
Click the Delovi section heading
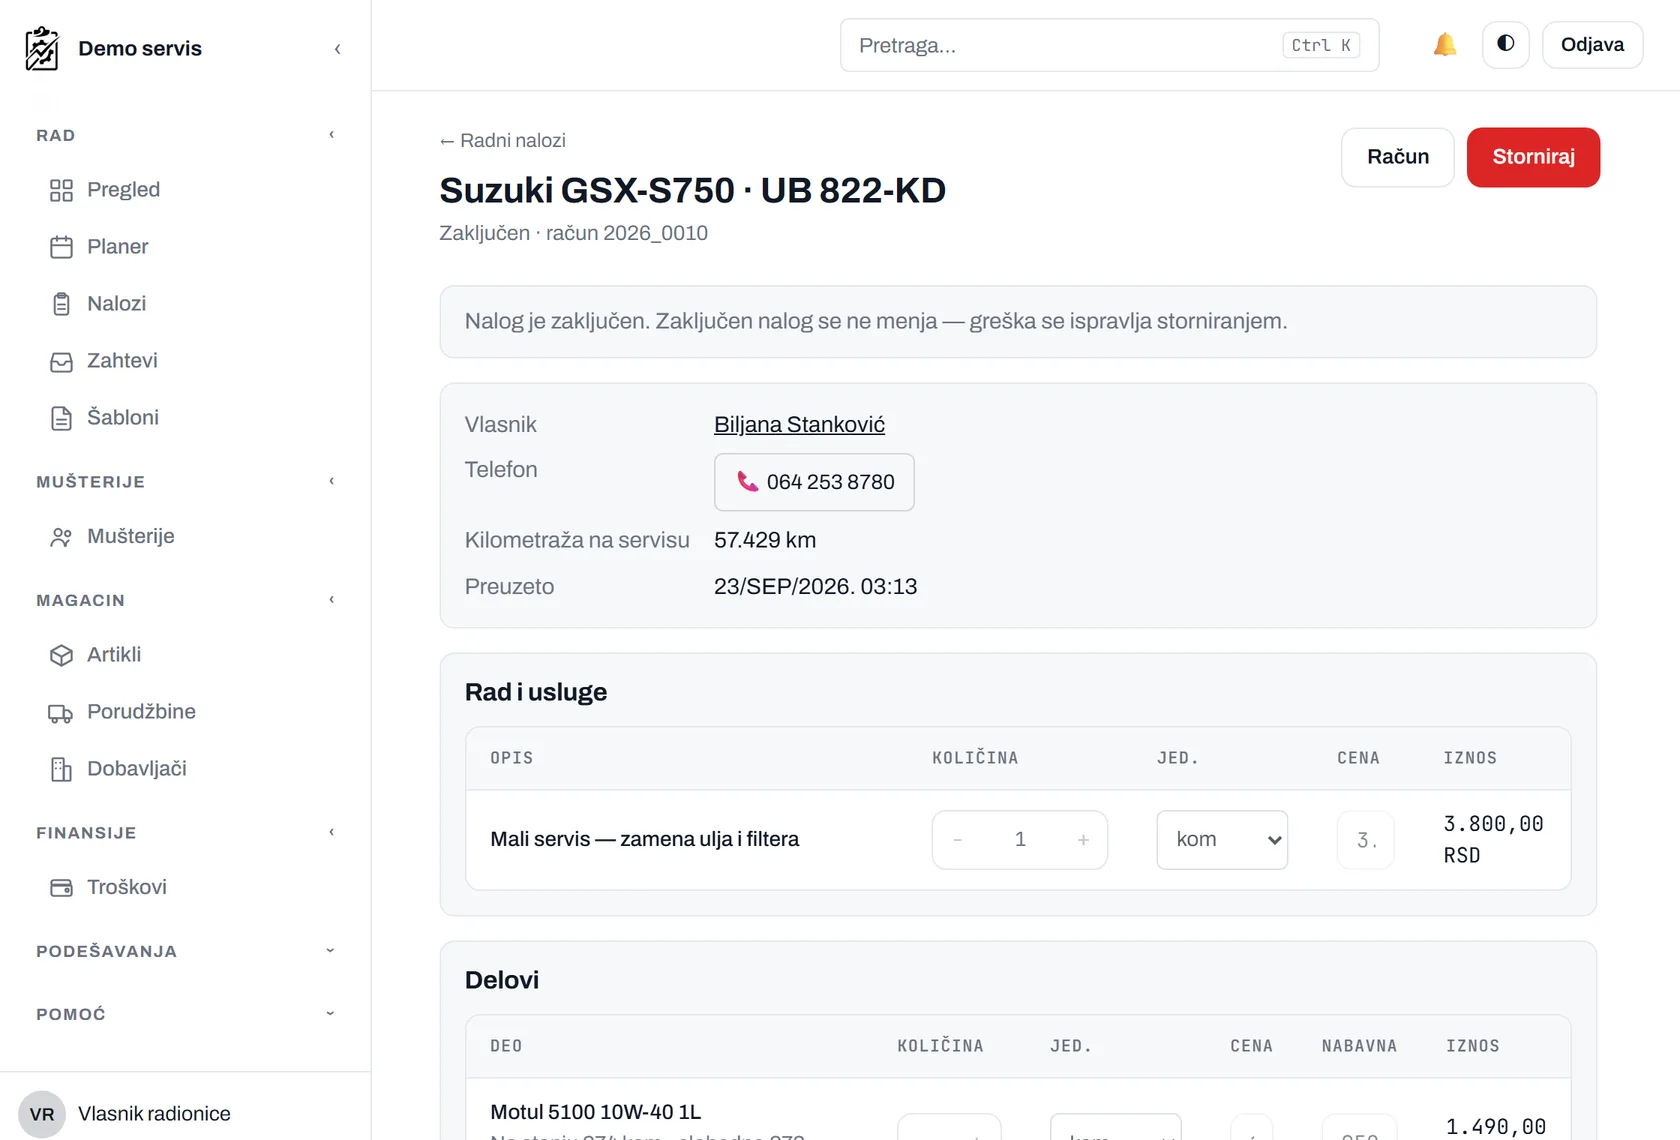(x=502, y=980)
